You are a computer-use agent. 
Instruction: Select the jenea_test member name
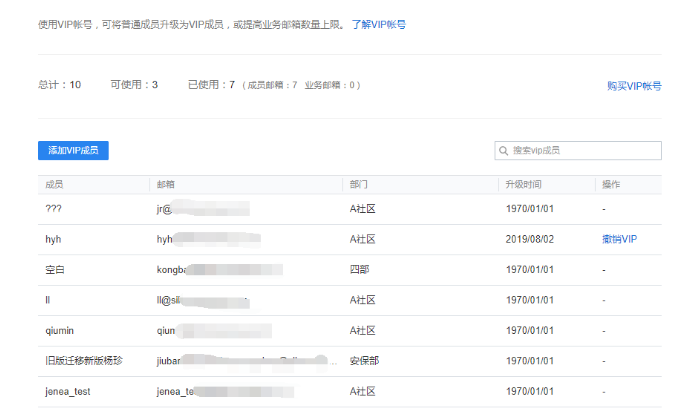click(x=68, y=391)
